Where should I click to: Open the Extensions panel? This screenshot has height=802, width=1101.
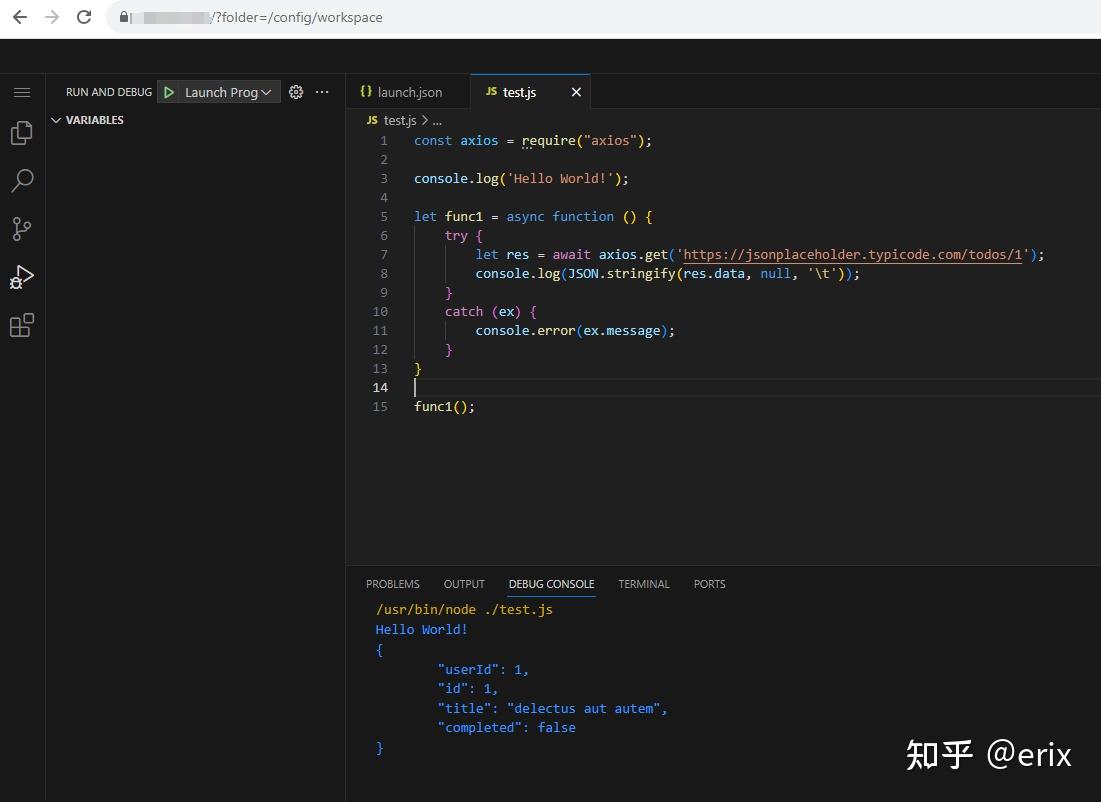pos(22,324)
